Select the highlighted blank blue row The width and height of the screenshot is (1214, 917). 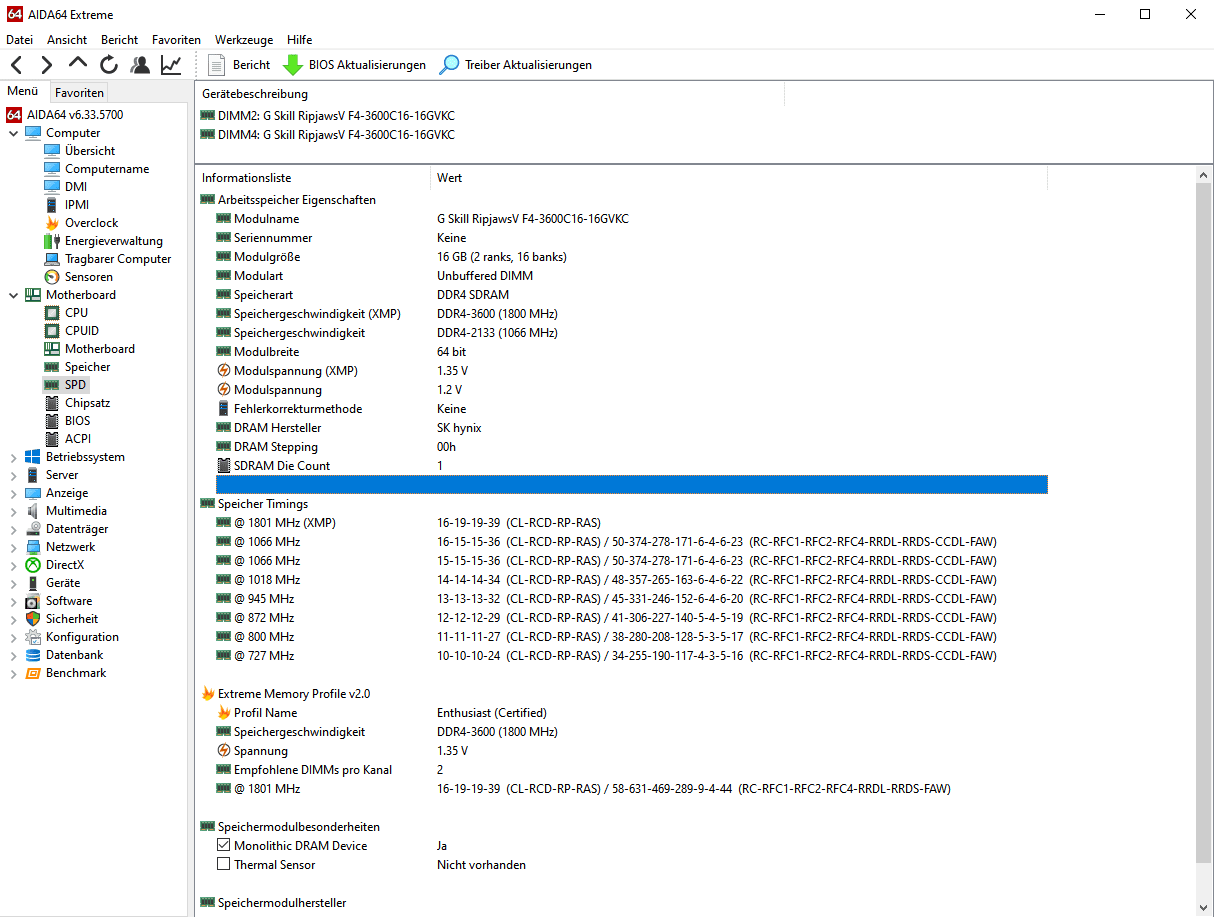click(631, 485)
